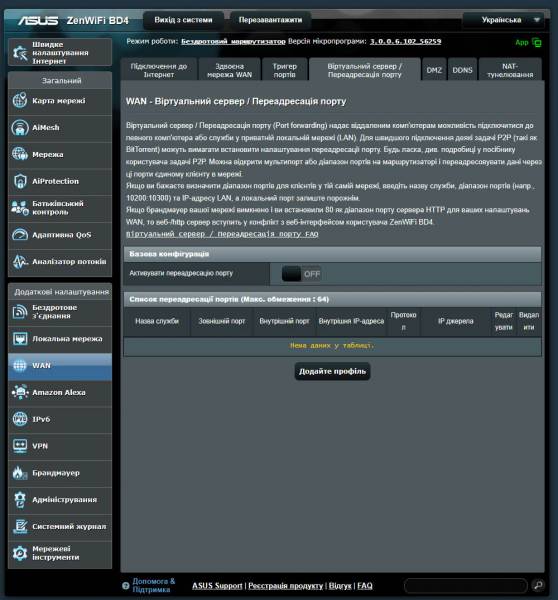558x600 pixels.
Task: Click the Network Map globe icon
Action: click(x=20, y=101)
